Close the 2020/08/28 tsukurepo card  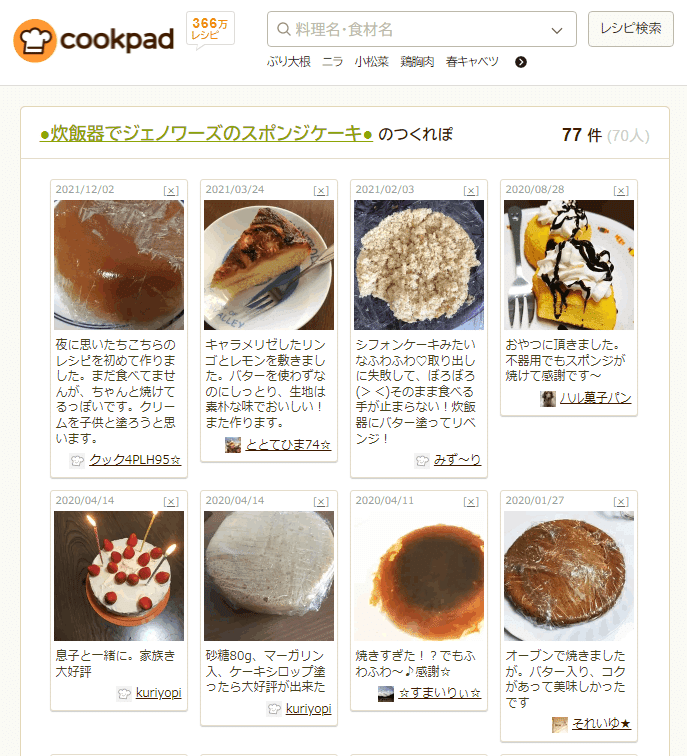(x=621, y=190)
